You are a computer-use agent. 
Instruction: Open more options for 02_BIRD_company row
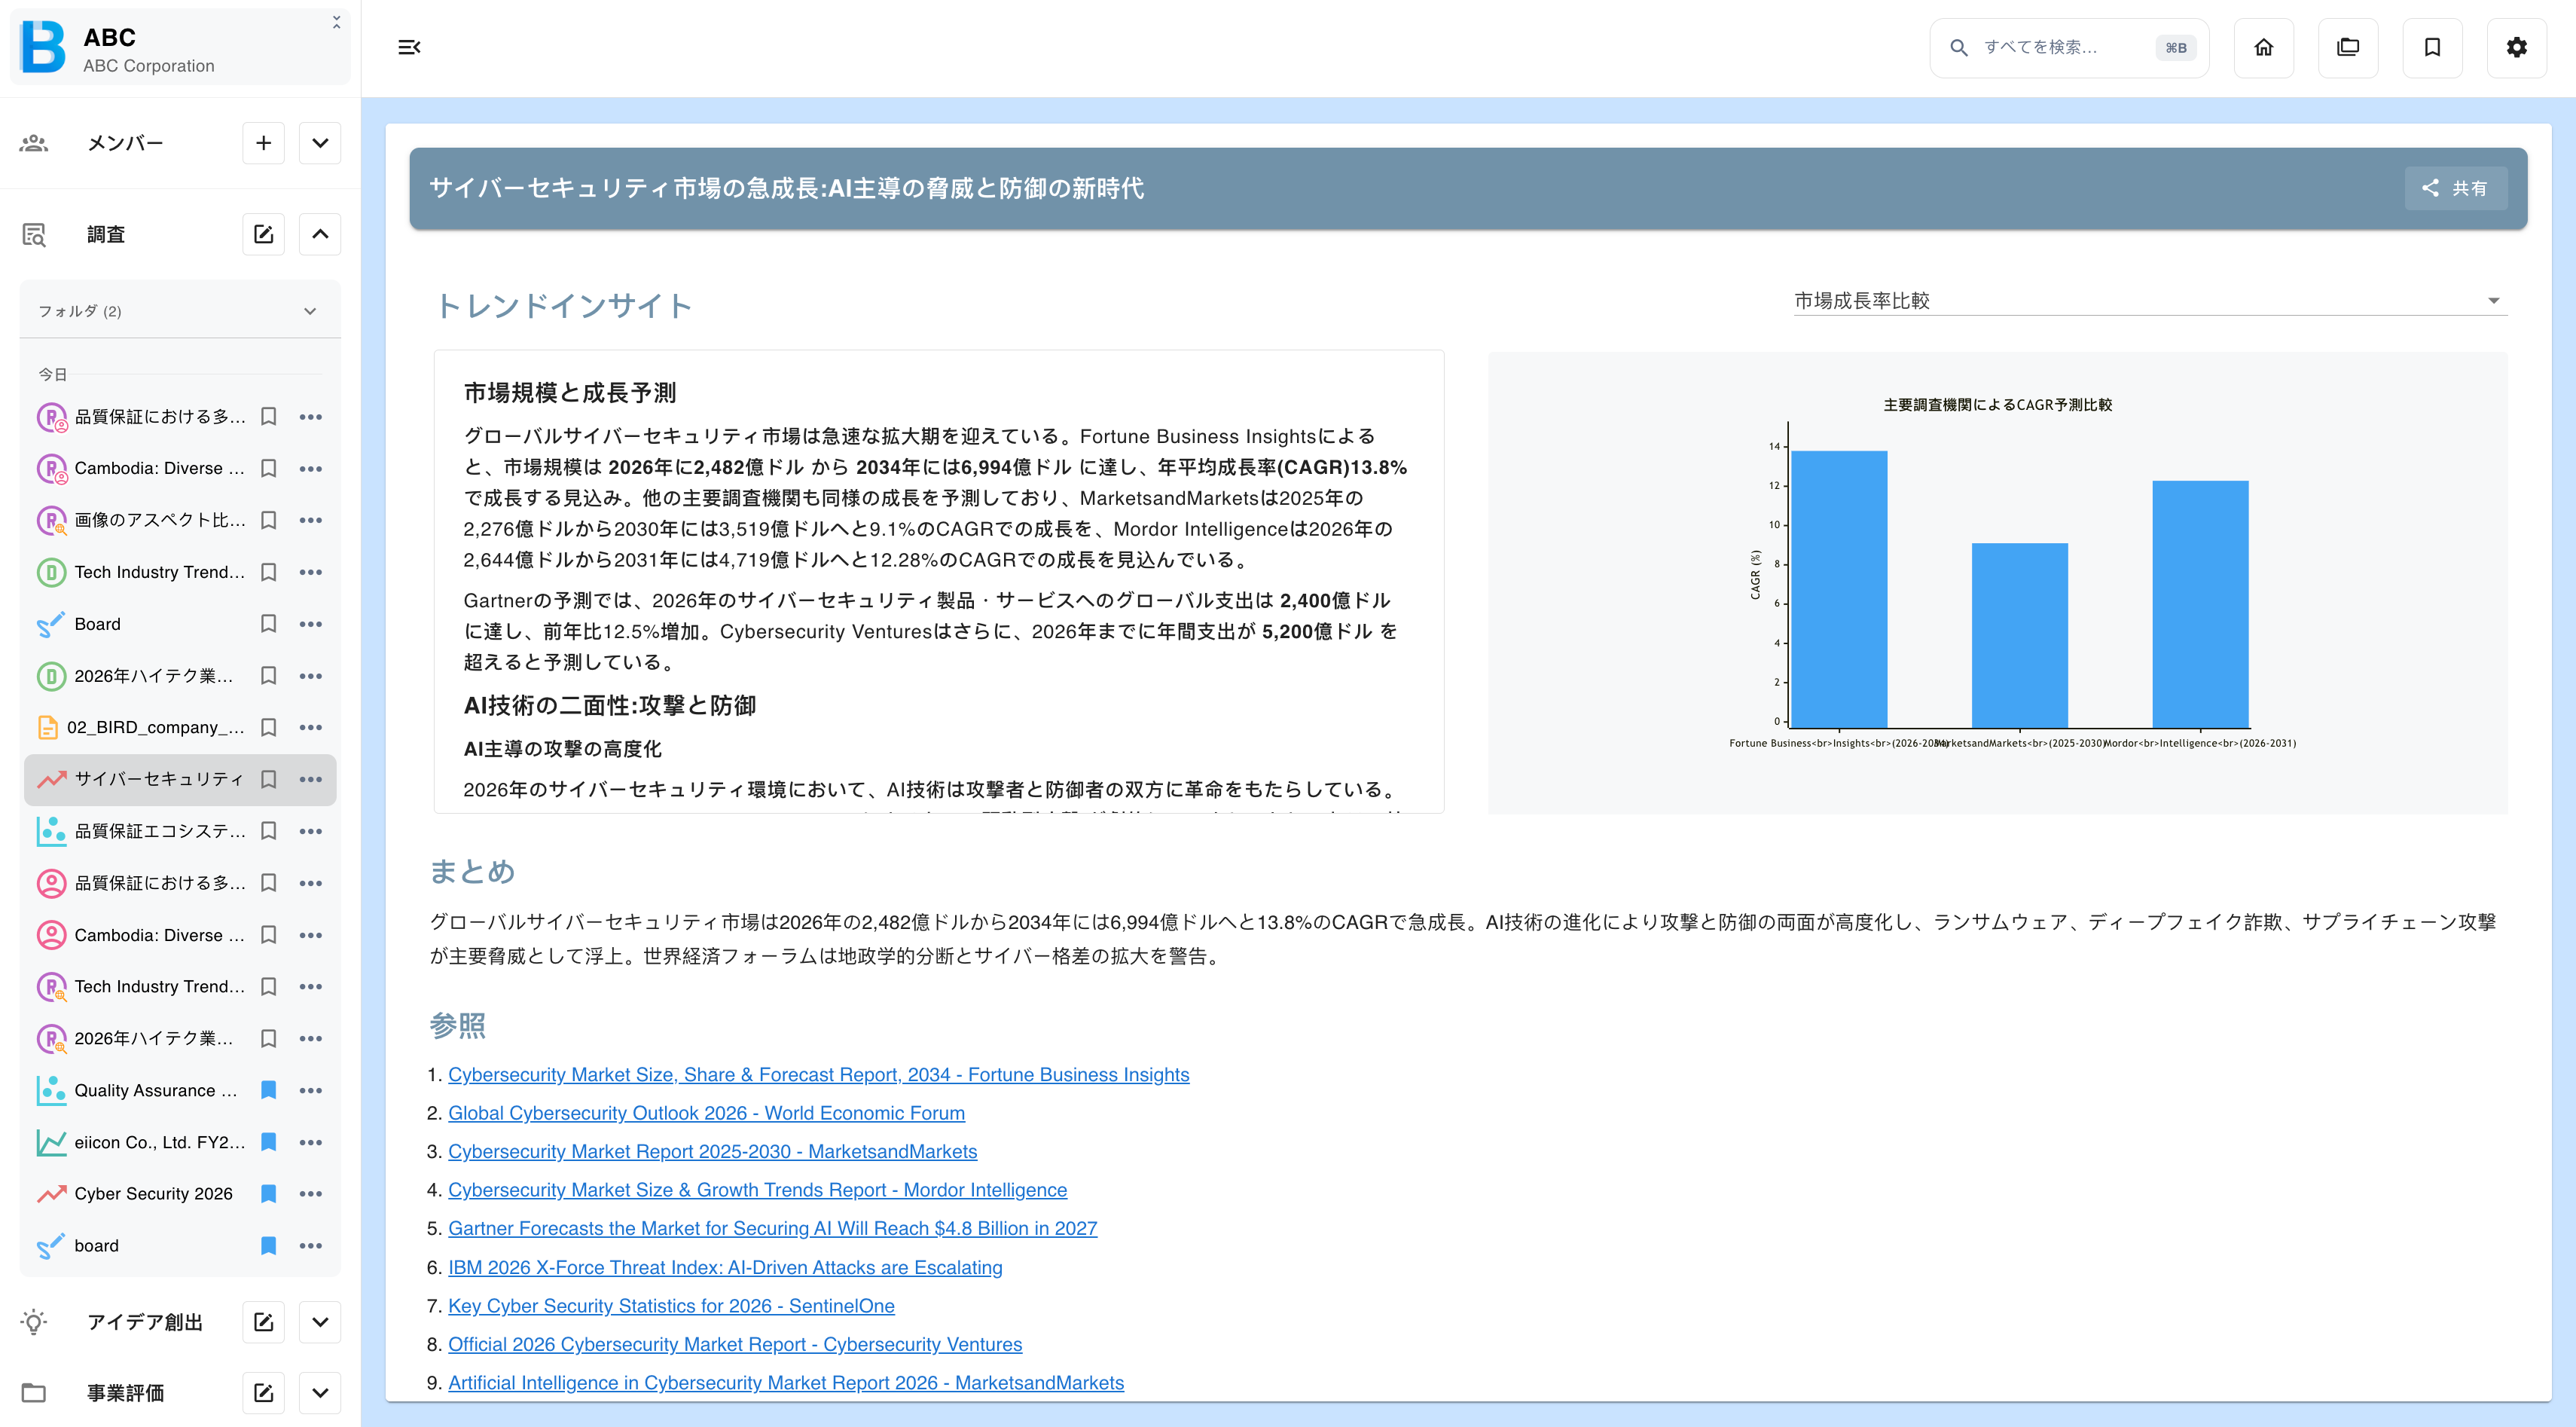(311, 727)
